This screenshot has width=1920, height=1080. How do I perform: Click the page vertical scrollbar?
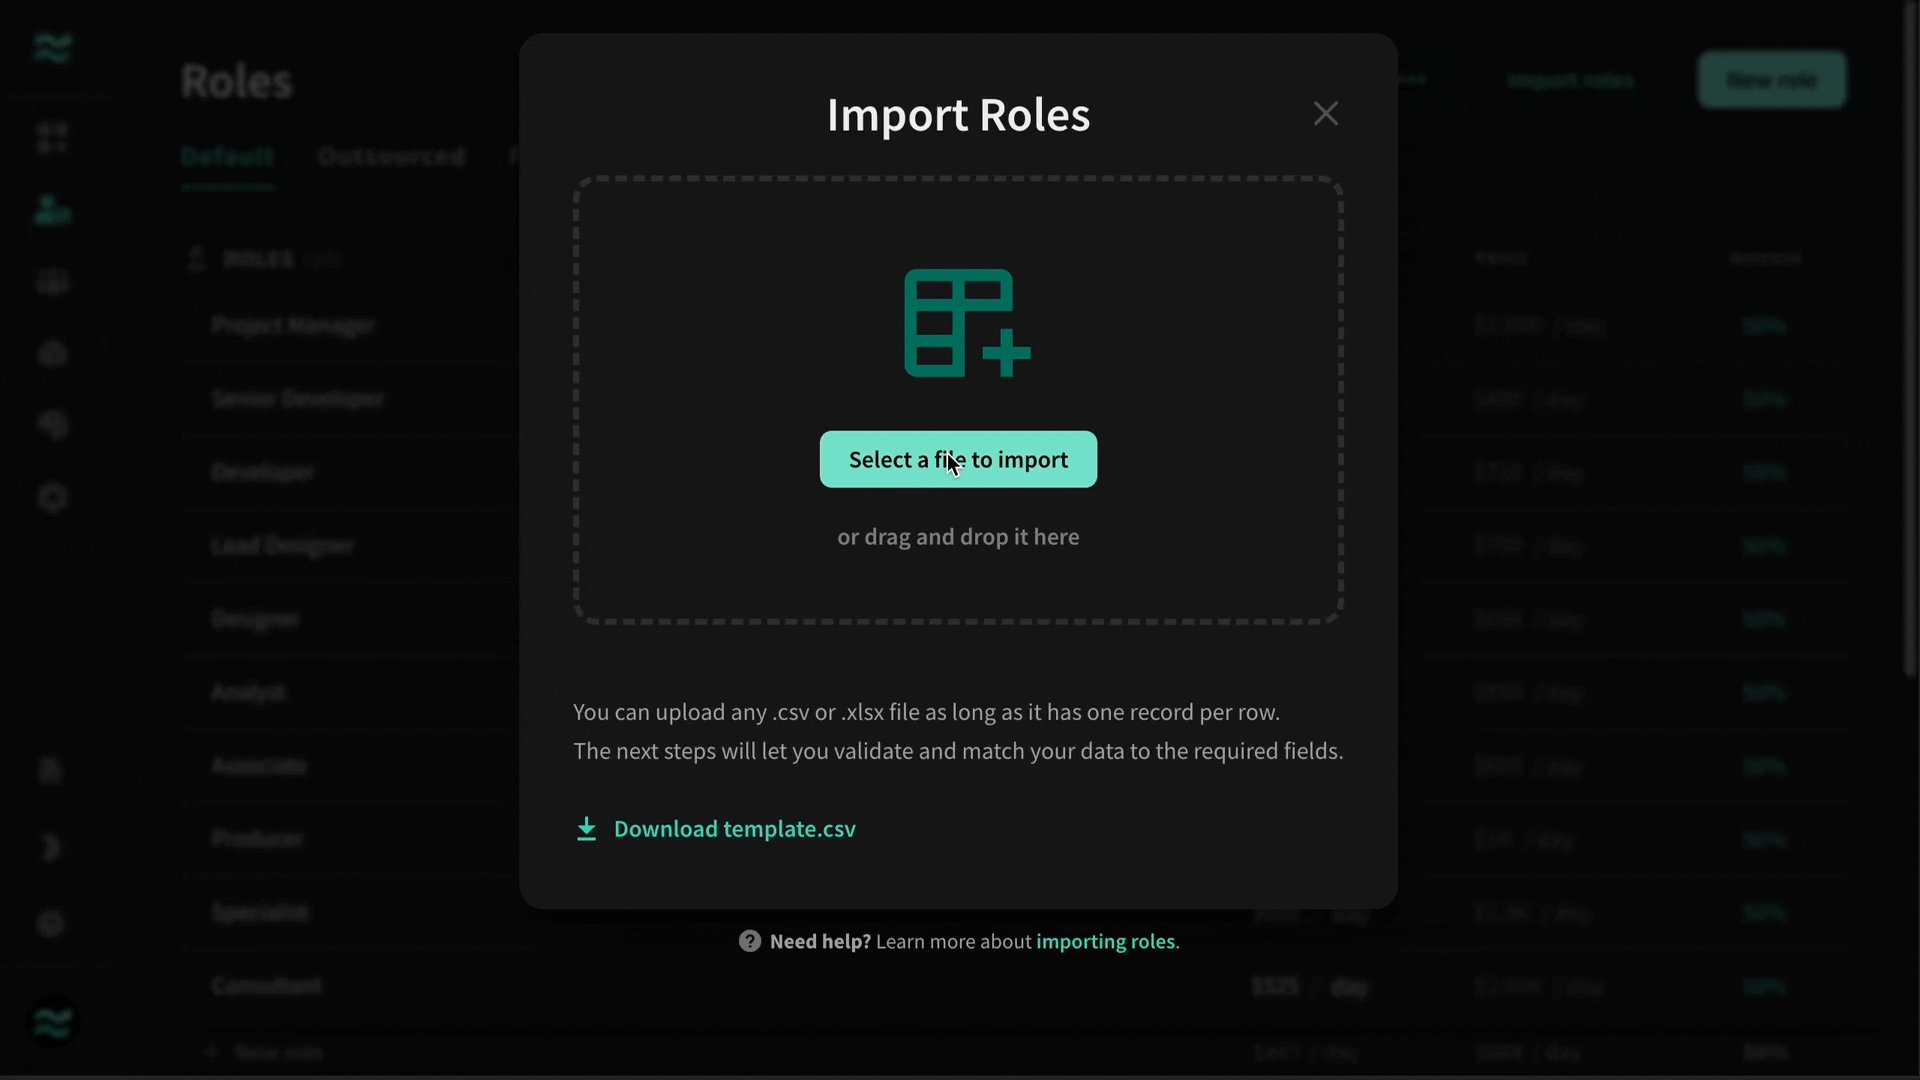pyautogui.click(x=1910, y=340)
